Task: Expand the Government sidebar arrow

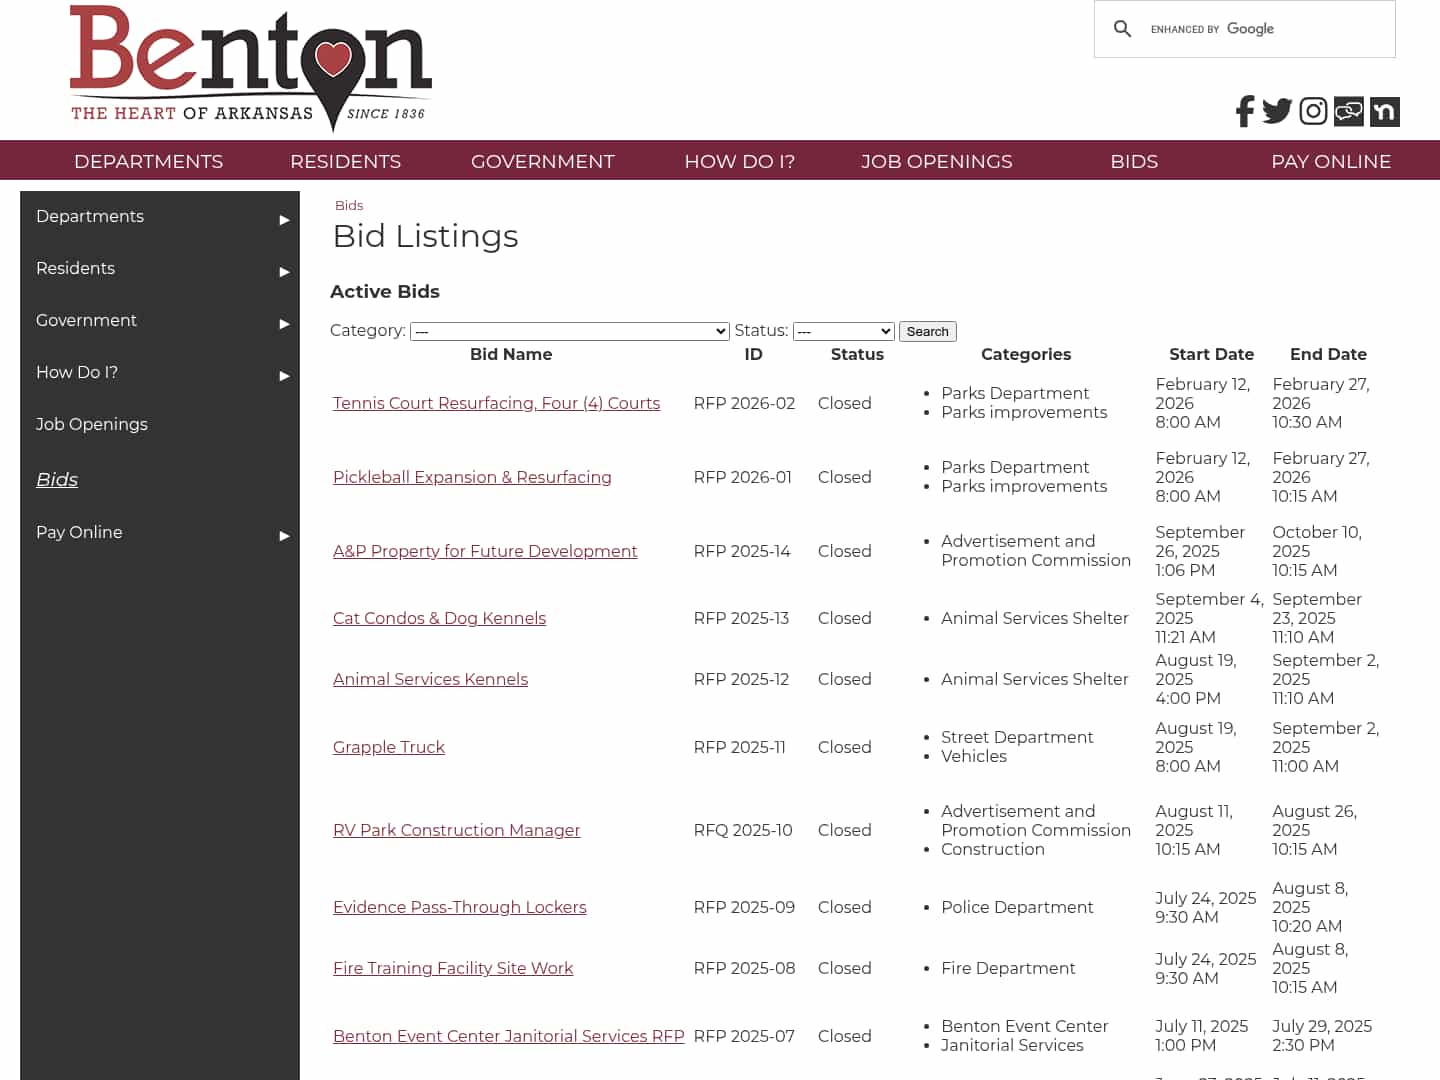Action: [283, 324]
